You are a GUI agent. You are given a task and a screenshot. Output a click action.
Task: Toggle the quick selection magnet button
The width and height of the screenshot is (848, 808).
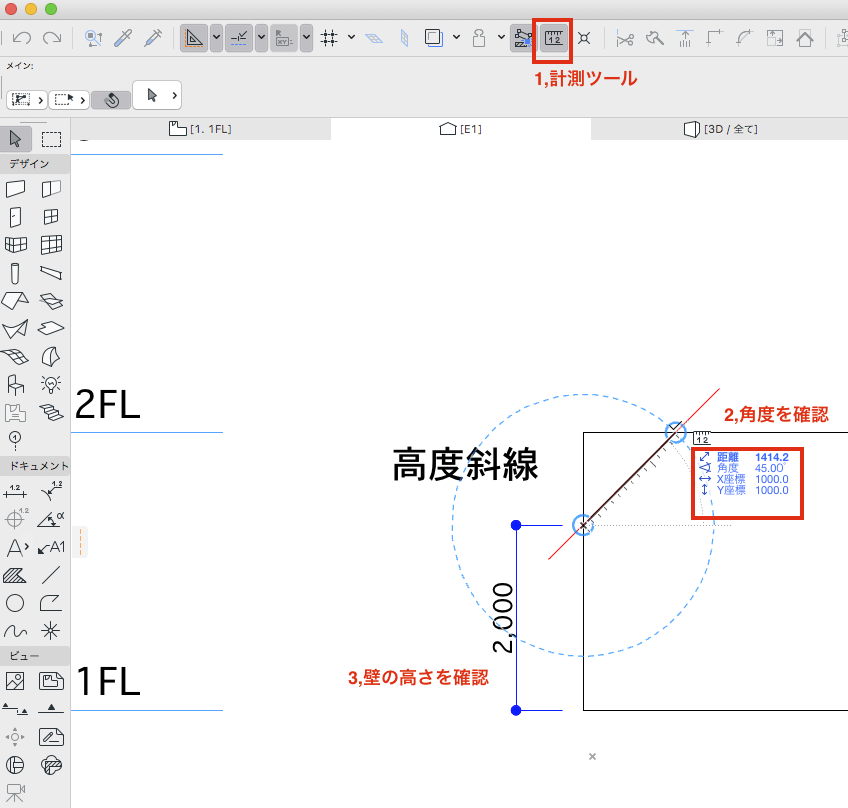[x=111, y=99]
